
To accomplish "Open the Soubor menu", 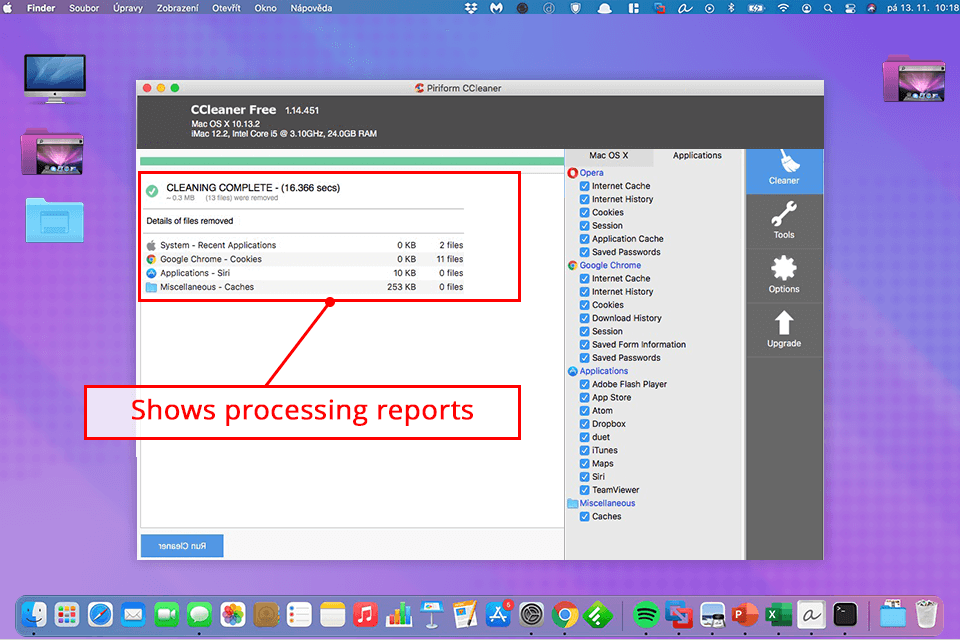I will pos(84,8).
